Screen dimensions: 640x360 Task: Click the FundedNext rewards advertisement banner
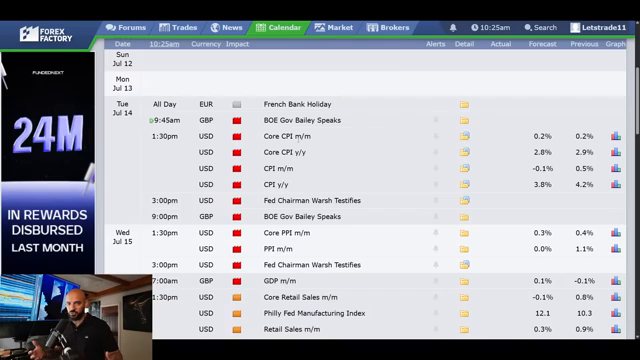click(x=48, y=162)
